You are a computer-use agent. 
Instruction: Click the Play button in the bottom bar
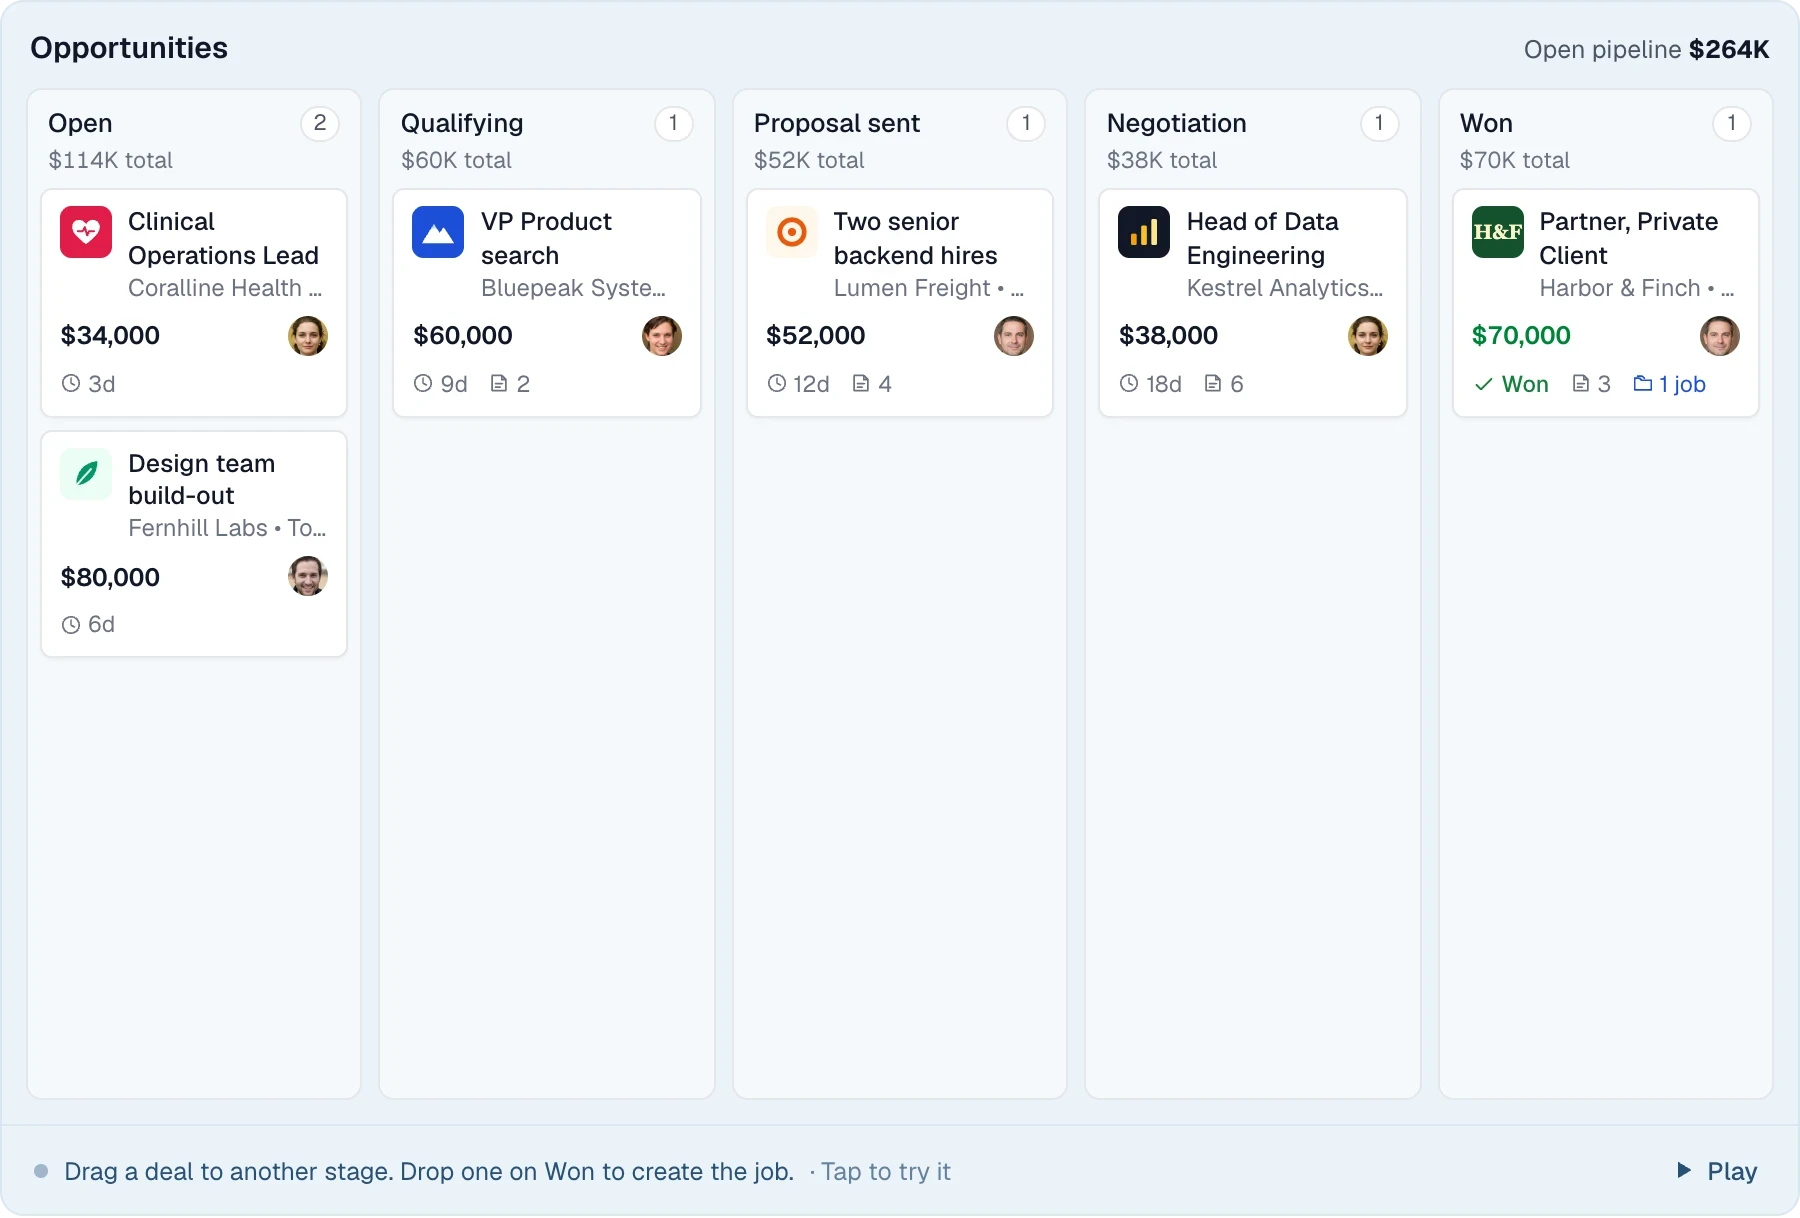(1717, 1171)
